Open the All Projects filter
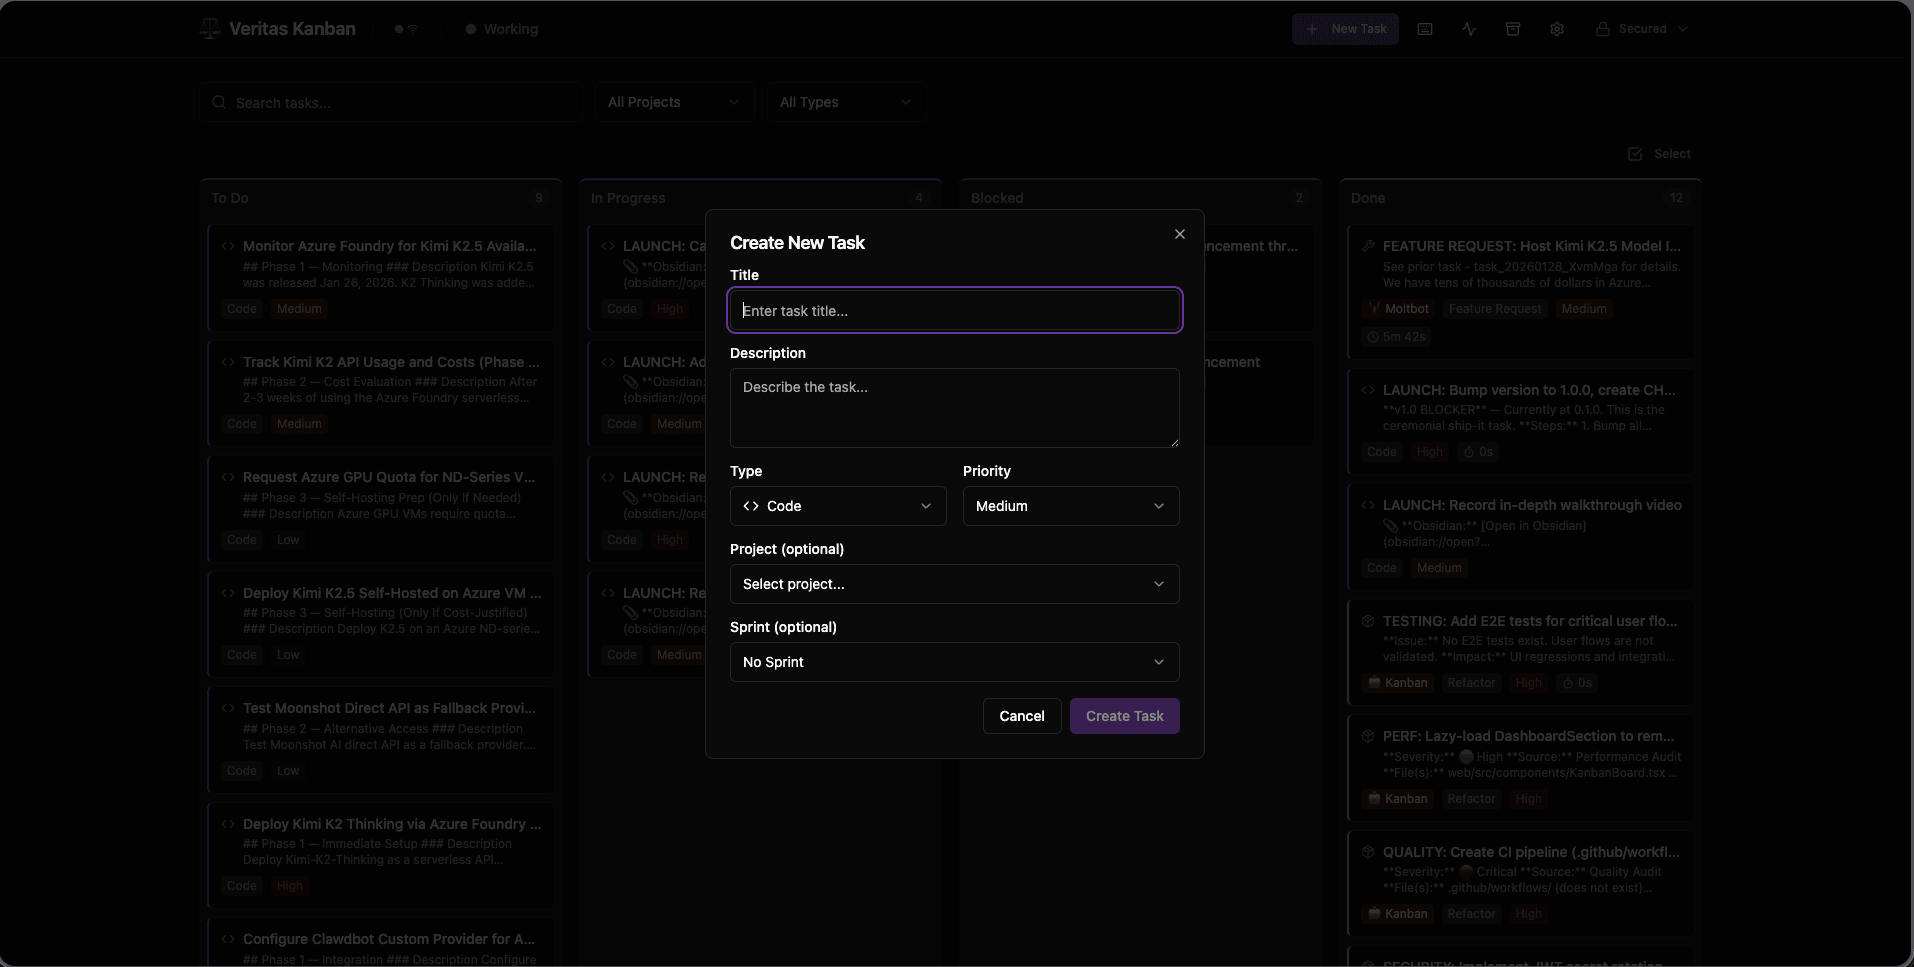 [x=673, y=102]
